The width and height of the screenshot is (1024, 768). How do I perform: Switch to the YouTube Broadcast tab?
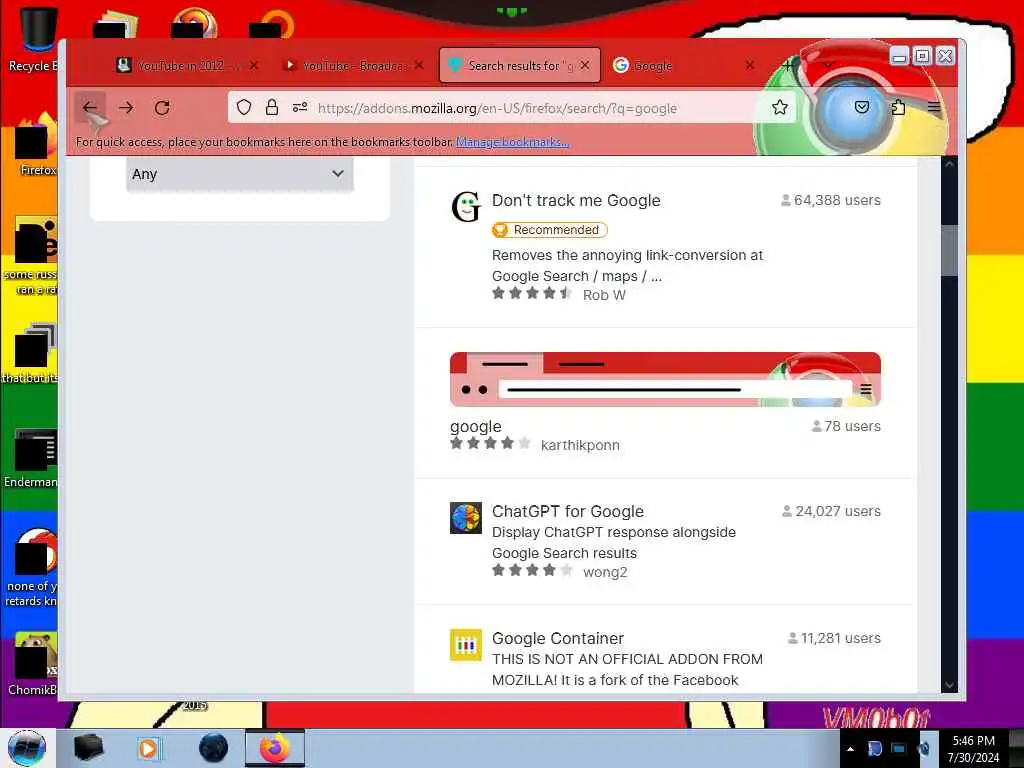353,65
